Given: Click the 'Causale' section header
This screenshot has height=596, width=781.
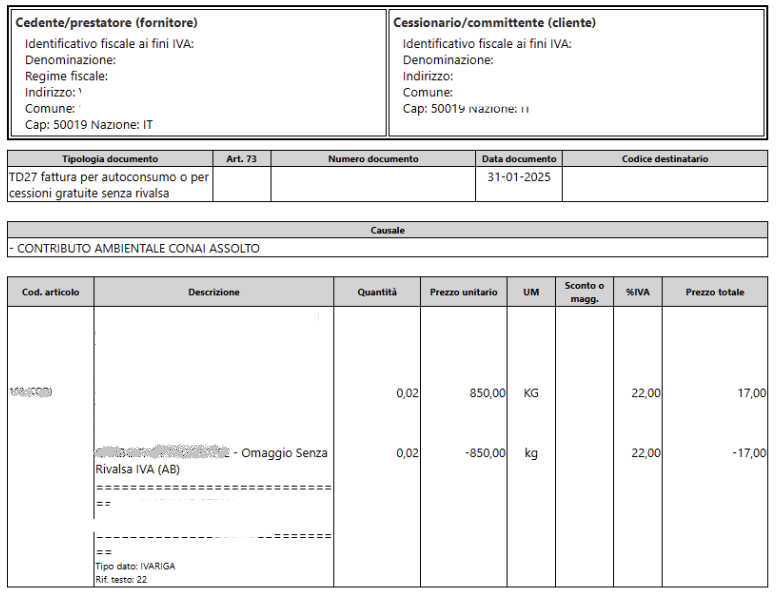Looking at the screenshot, I should pos(388,231).
